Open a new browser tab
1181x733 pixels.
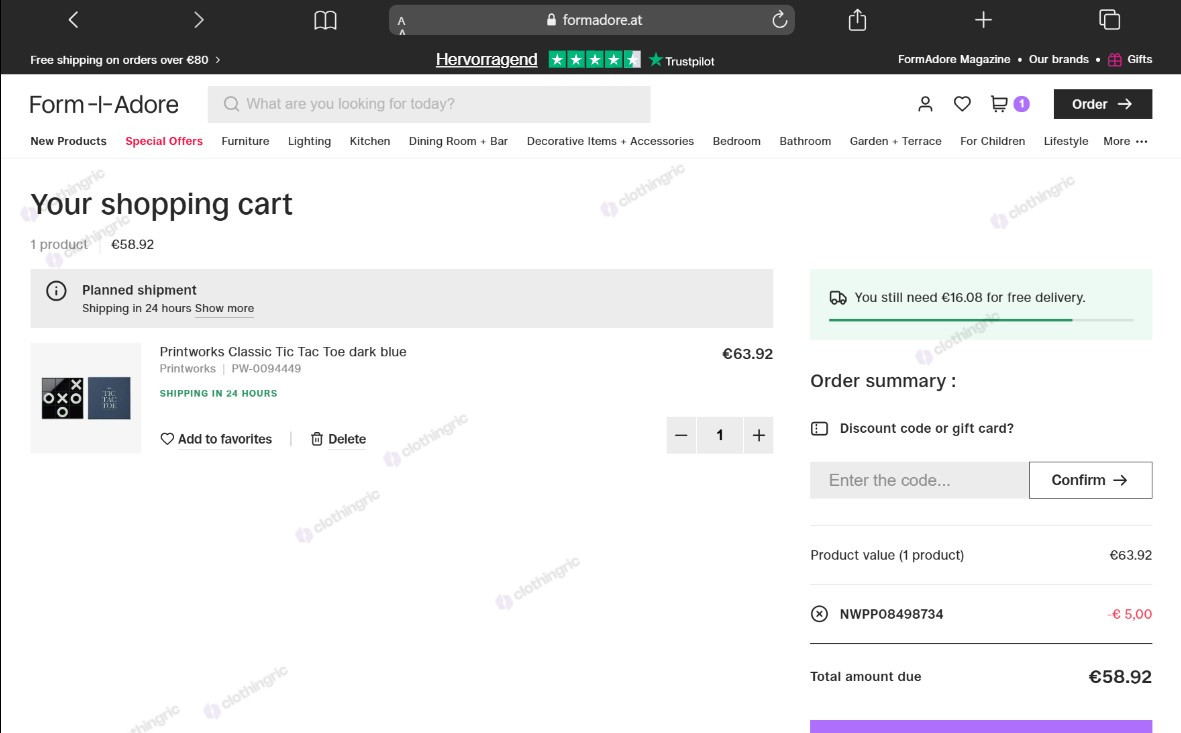click(983, 20)
